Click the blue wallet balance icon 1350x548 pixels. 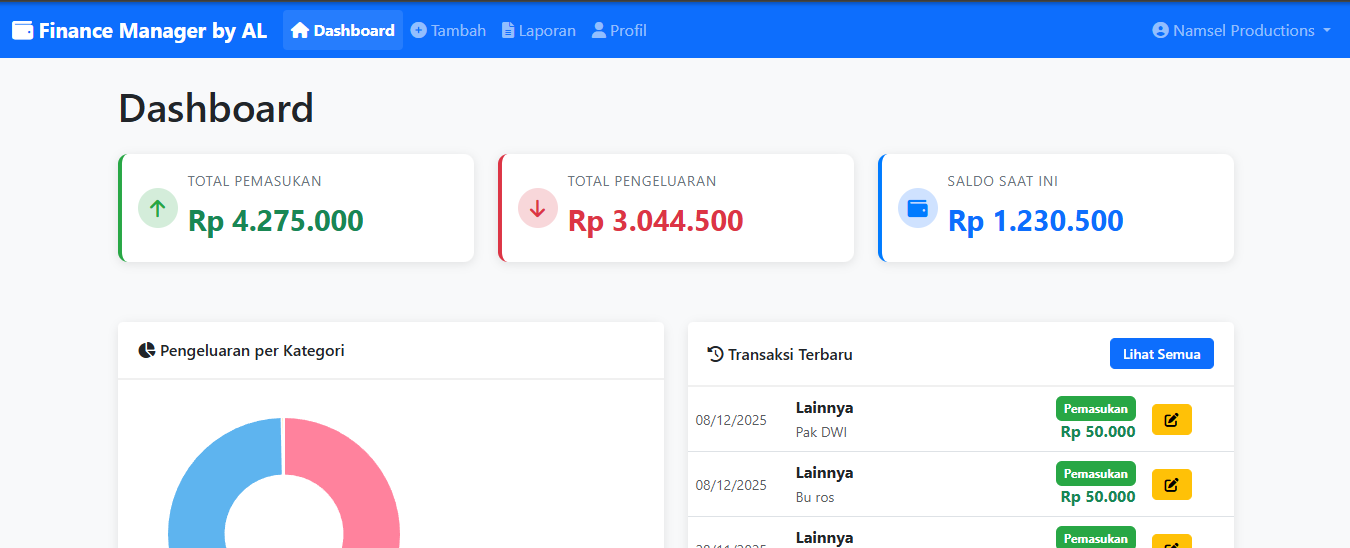pos(917,208)
